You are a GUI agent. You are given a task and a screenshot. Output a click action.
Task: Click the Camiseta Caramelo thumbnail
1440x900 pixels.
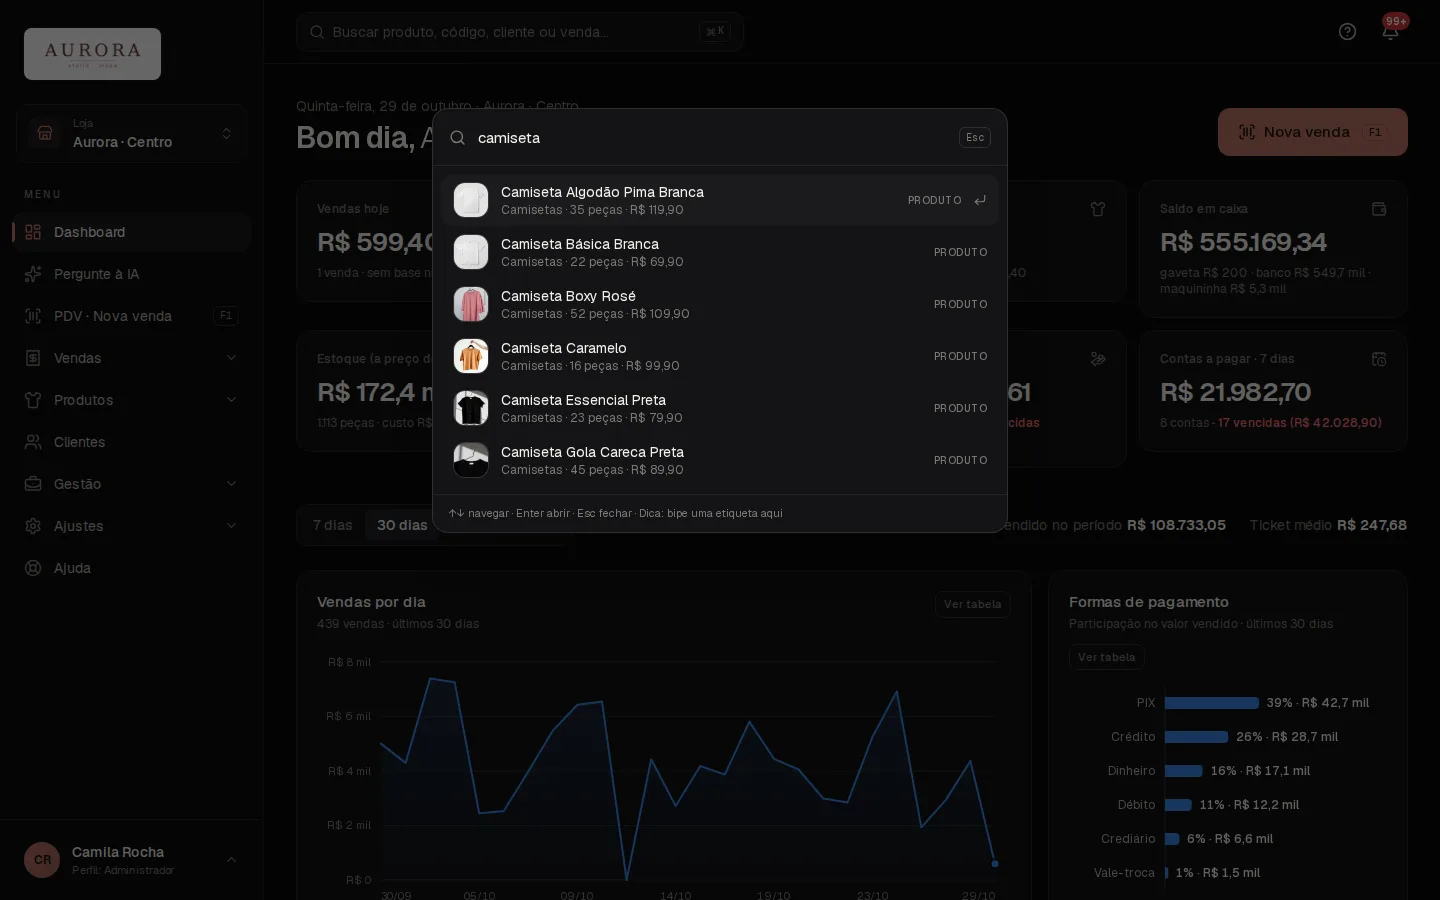471,356
